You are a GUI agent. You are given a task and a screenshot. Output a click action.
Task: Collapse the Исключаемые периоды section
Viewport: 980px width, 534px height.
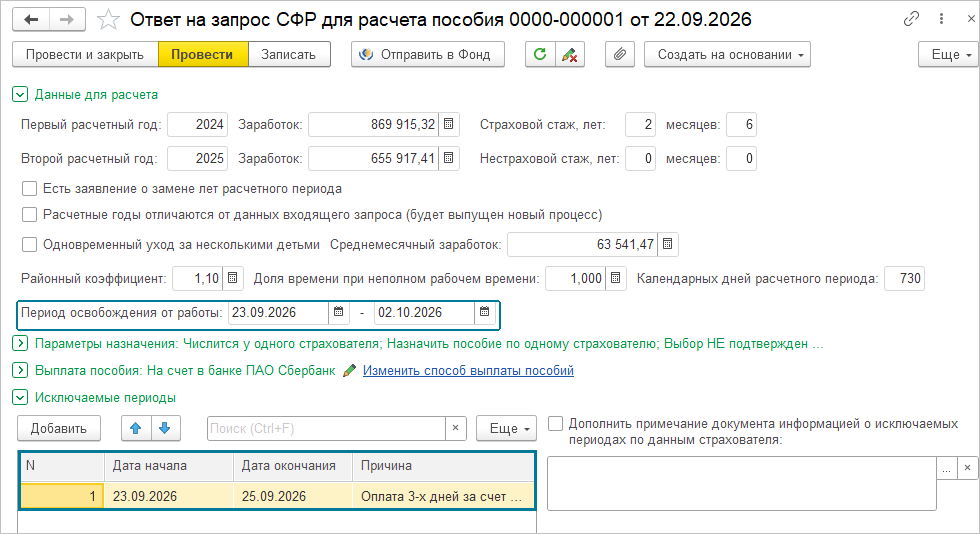point(20,397)
